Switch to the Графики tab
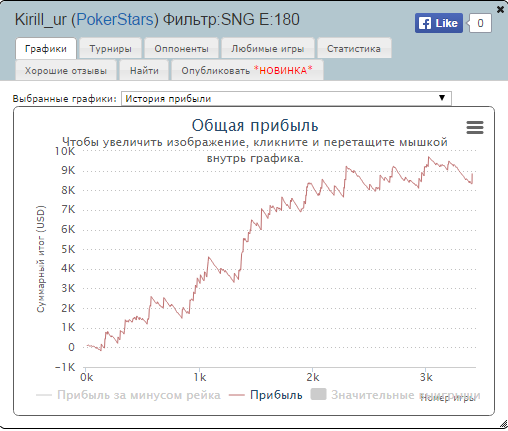508x431 pixels. [46, 49]
